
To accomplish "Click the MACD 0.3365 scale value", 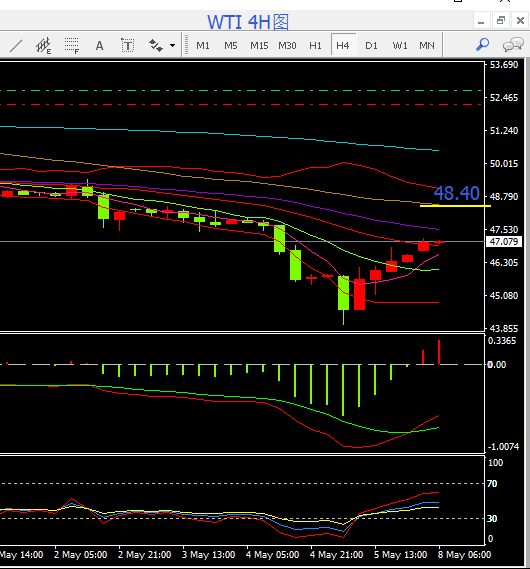I will 502,341.
